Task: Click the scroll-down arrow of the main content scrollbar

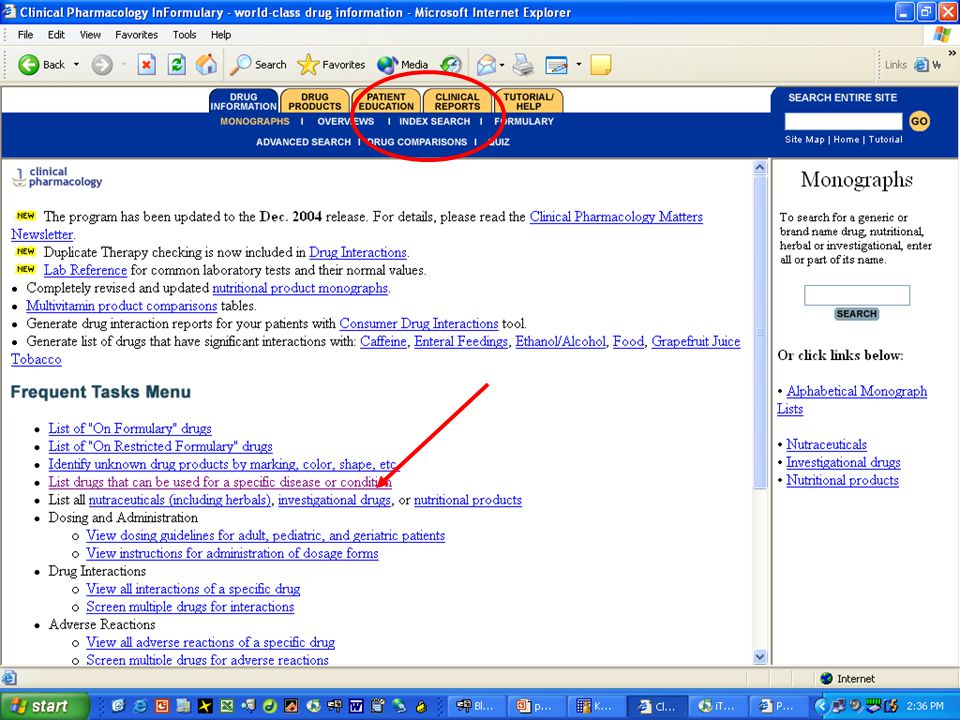Action: tap(760, 657)
